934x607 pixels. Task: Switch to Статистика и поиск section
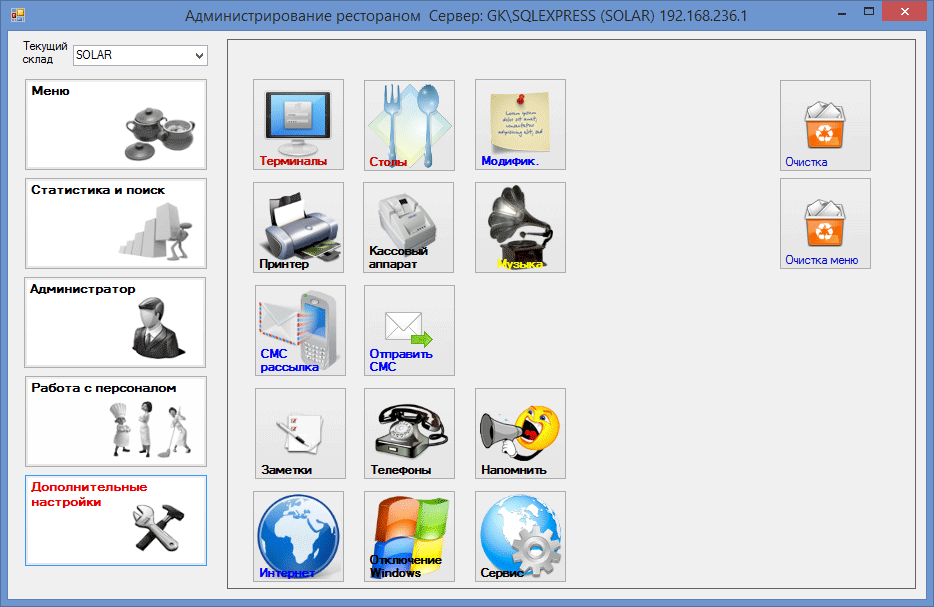coord(116,224)
